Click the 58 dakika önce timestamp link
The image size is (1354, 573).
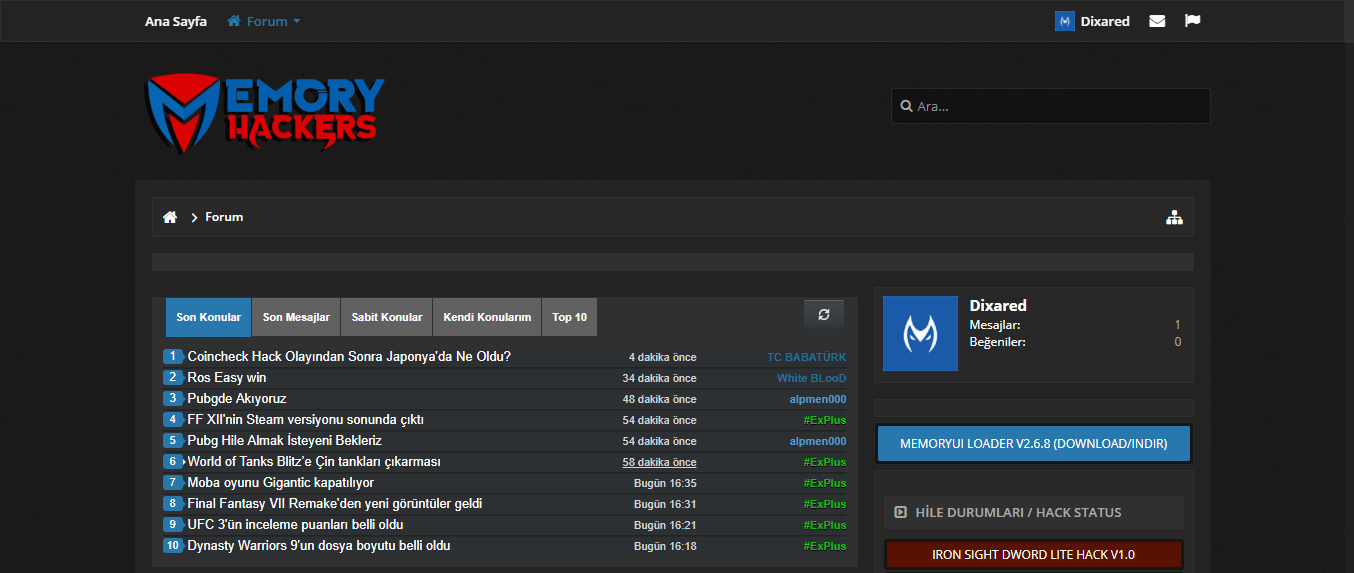pos(659,462)
